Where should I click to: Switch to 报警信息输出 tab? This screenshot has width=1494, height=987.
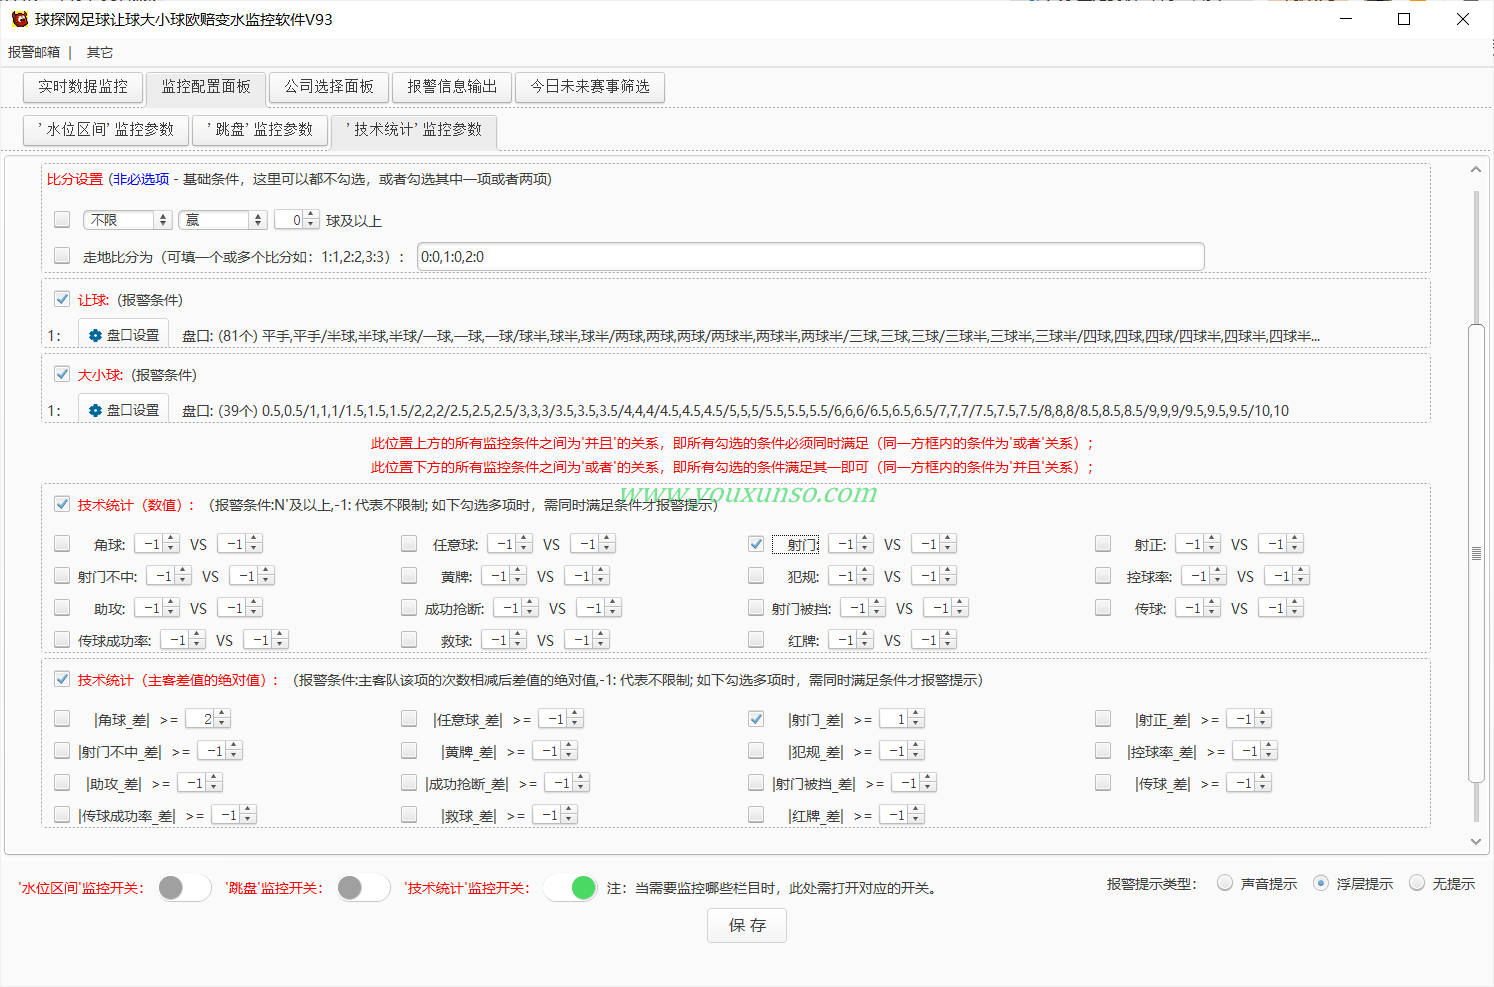(x=452, y=87)
